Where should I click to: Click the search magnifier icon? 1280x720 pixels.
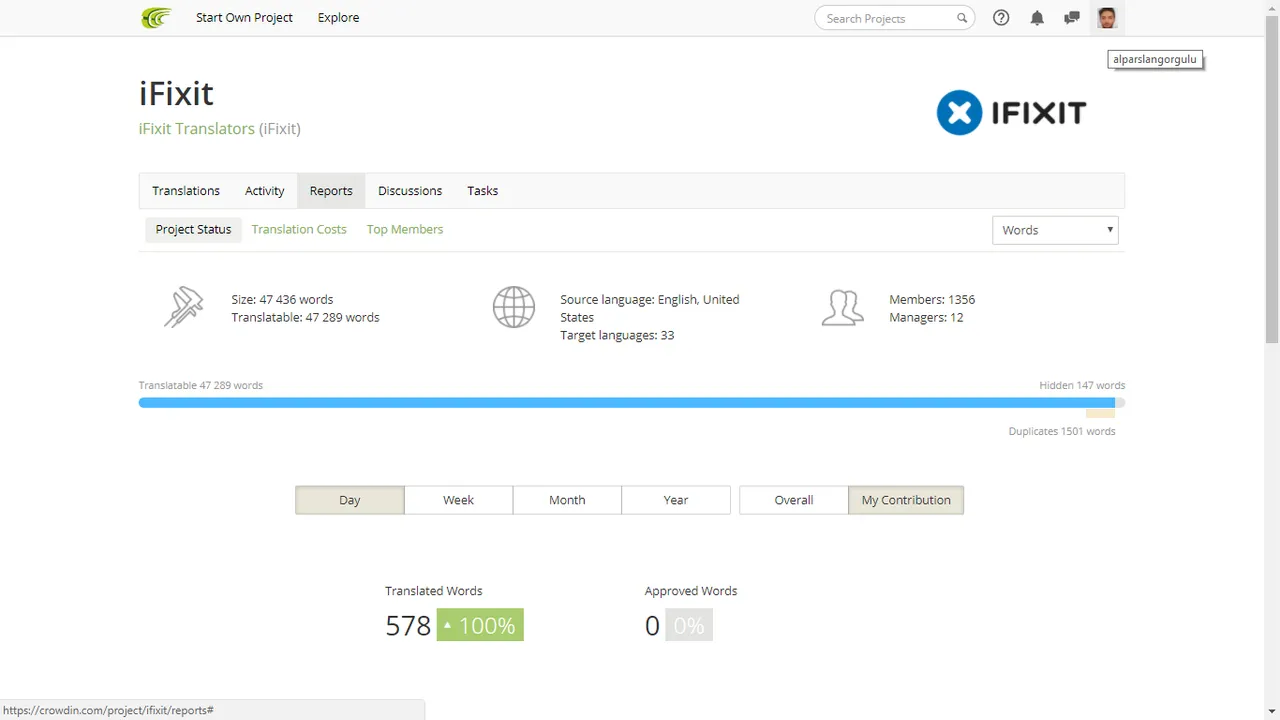point(962,18)
